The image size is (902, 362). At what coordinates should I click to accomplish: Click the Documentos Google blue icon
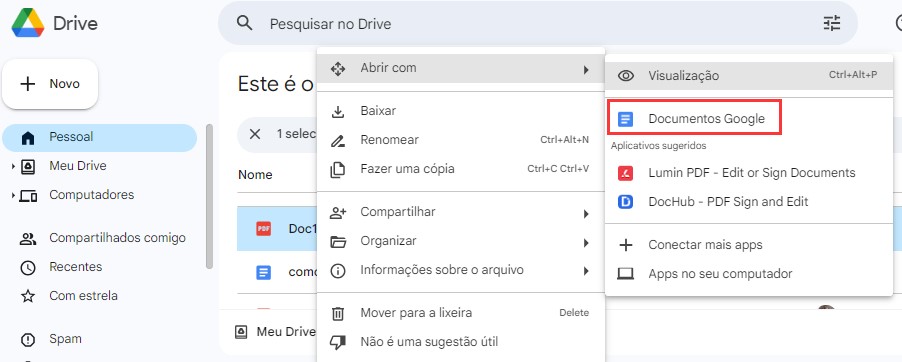coord(625,119)
